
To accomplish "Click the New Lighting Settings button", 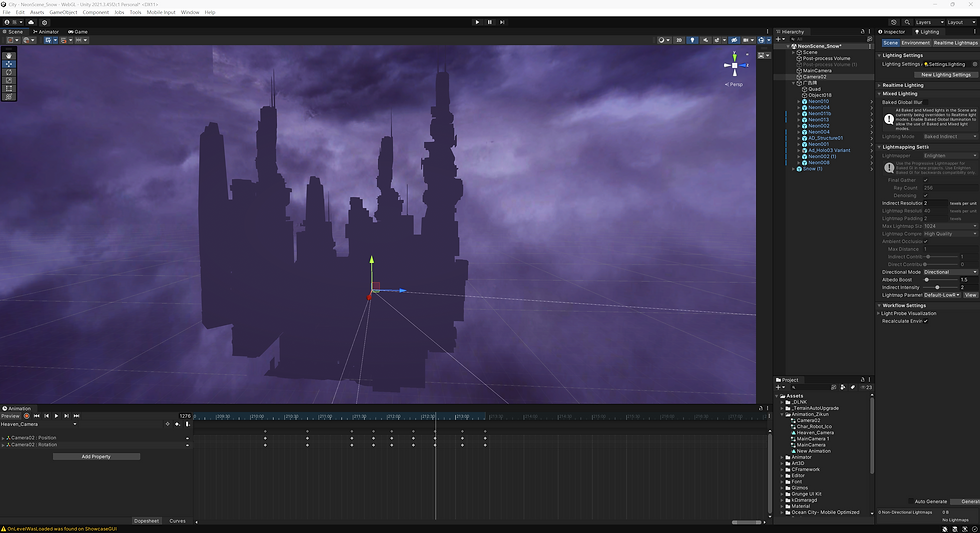I will [x=945, y=74].
